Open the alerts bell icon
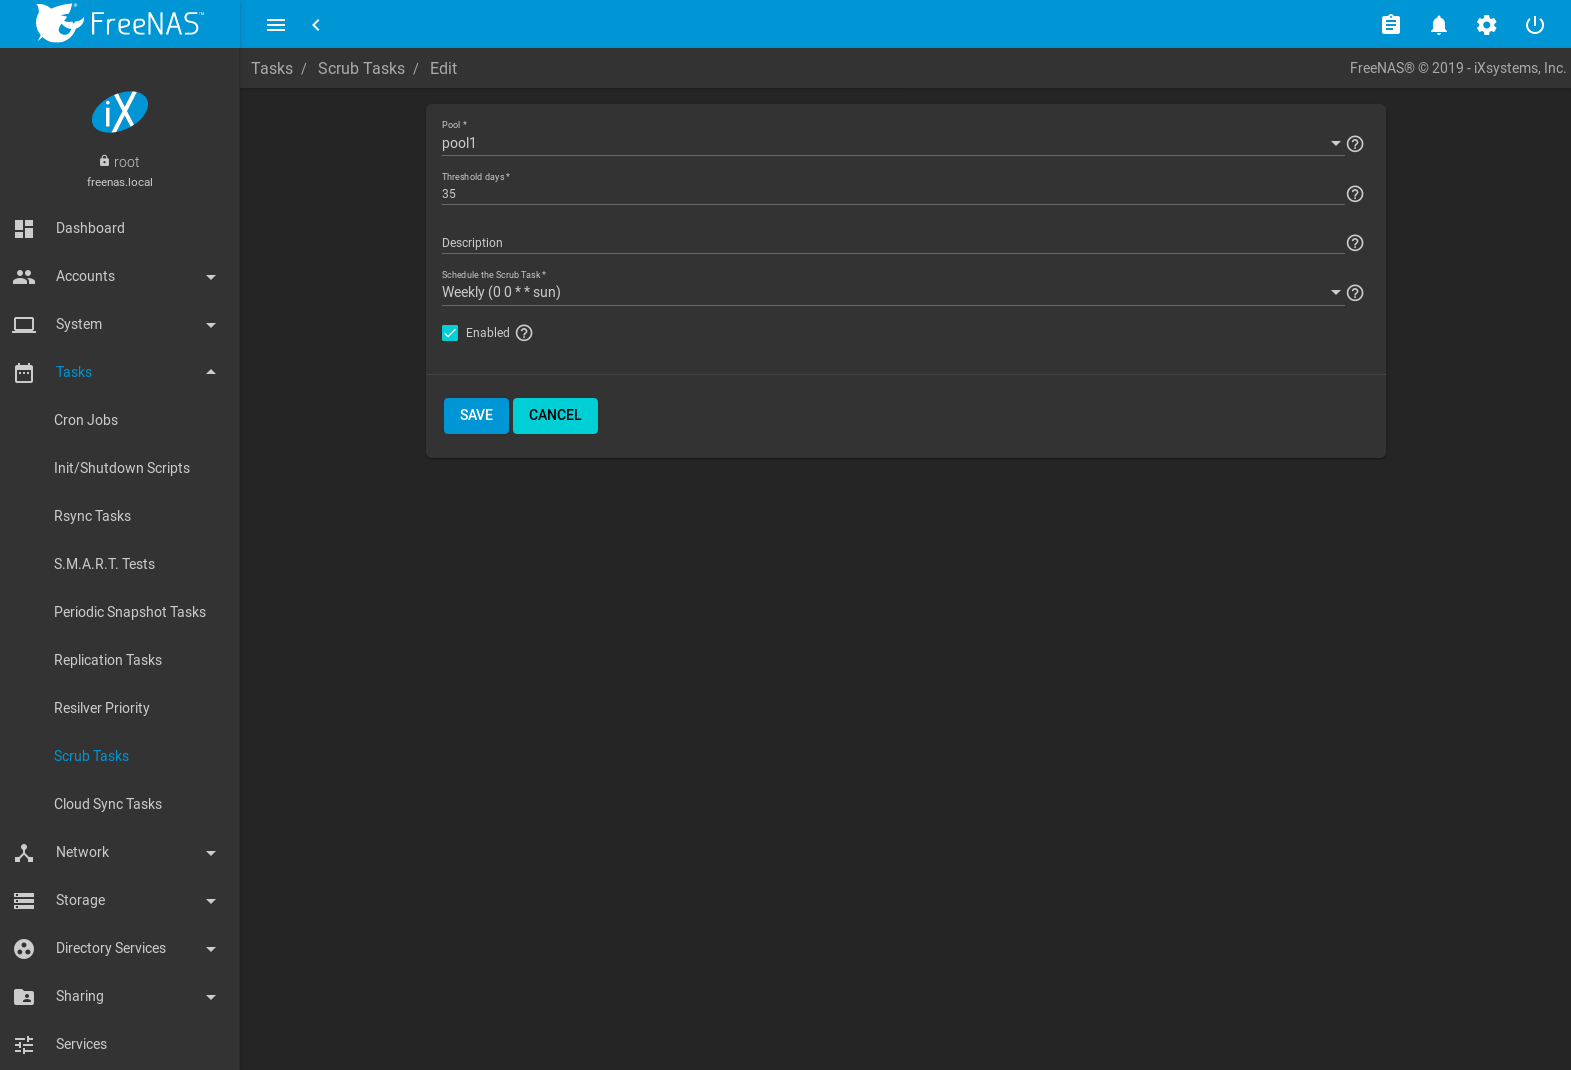Viewport: 1571px width, 1070px height. pos(1439,25)
